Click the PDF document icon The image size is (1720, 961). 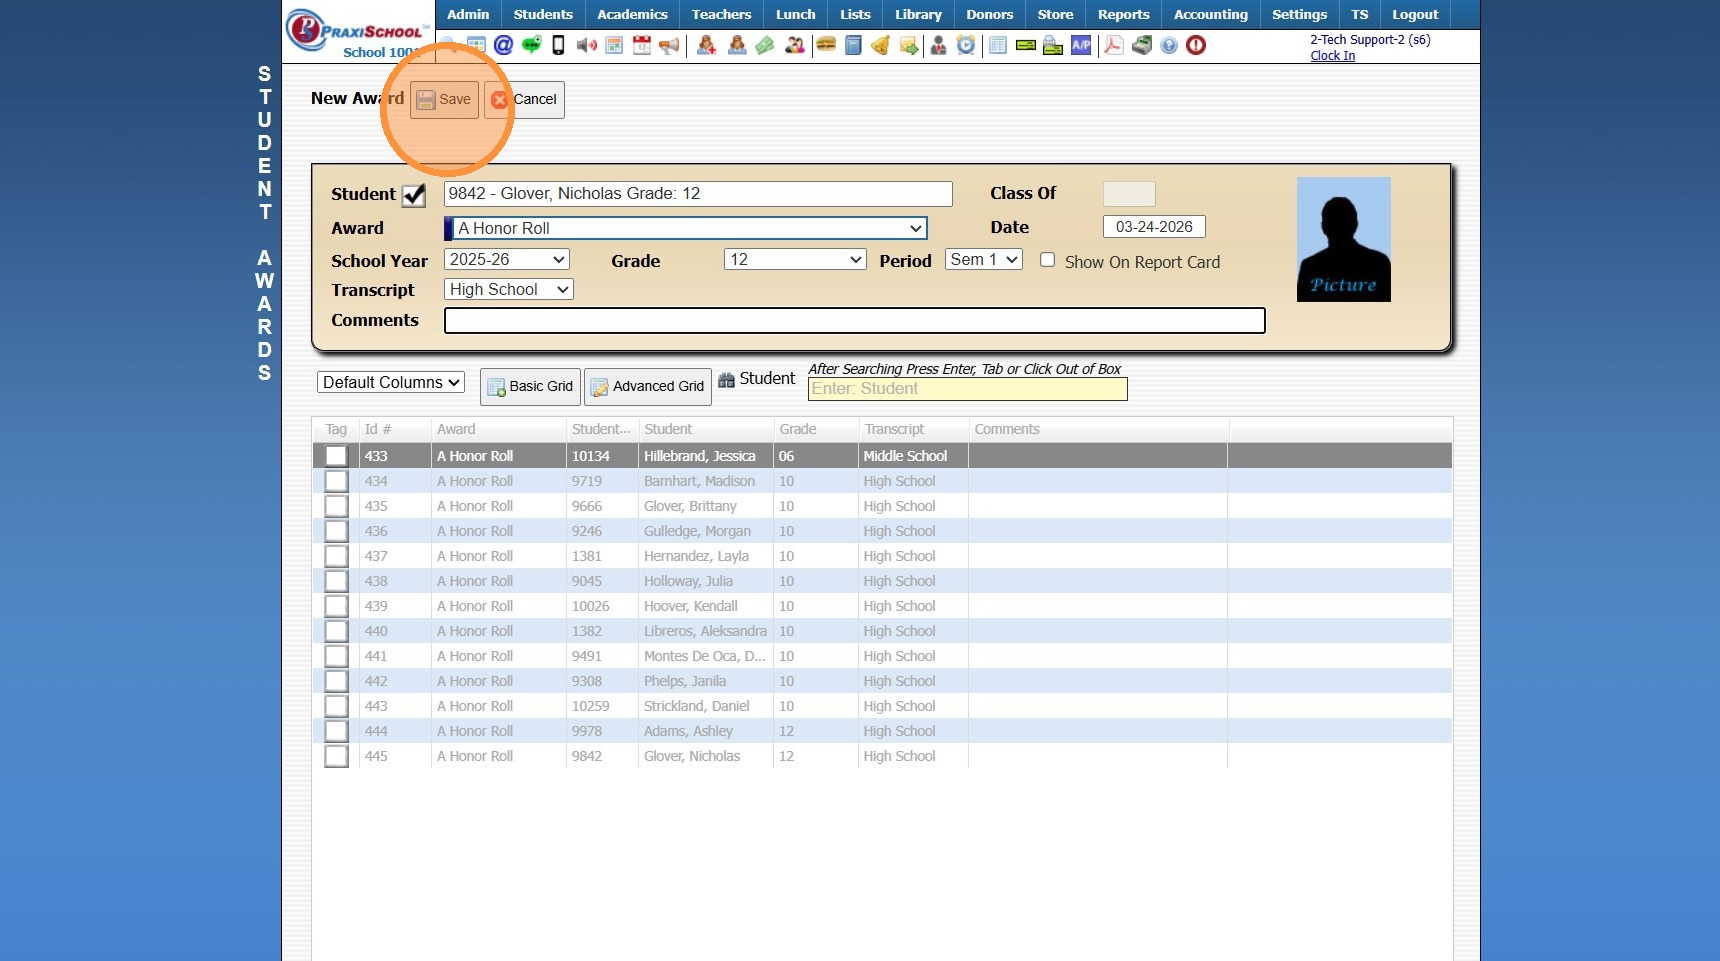click(1113, 45)
